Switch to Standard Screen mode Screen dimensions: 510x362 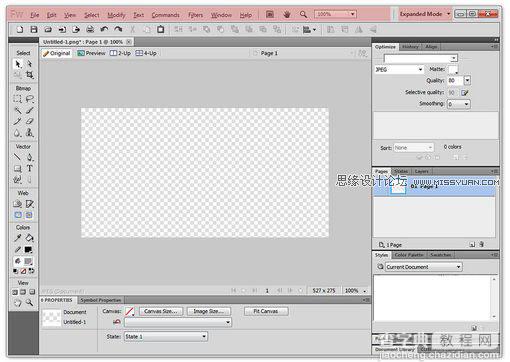[15, 292]
